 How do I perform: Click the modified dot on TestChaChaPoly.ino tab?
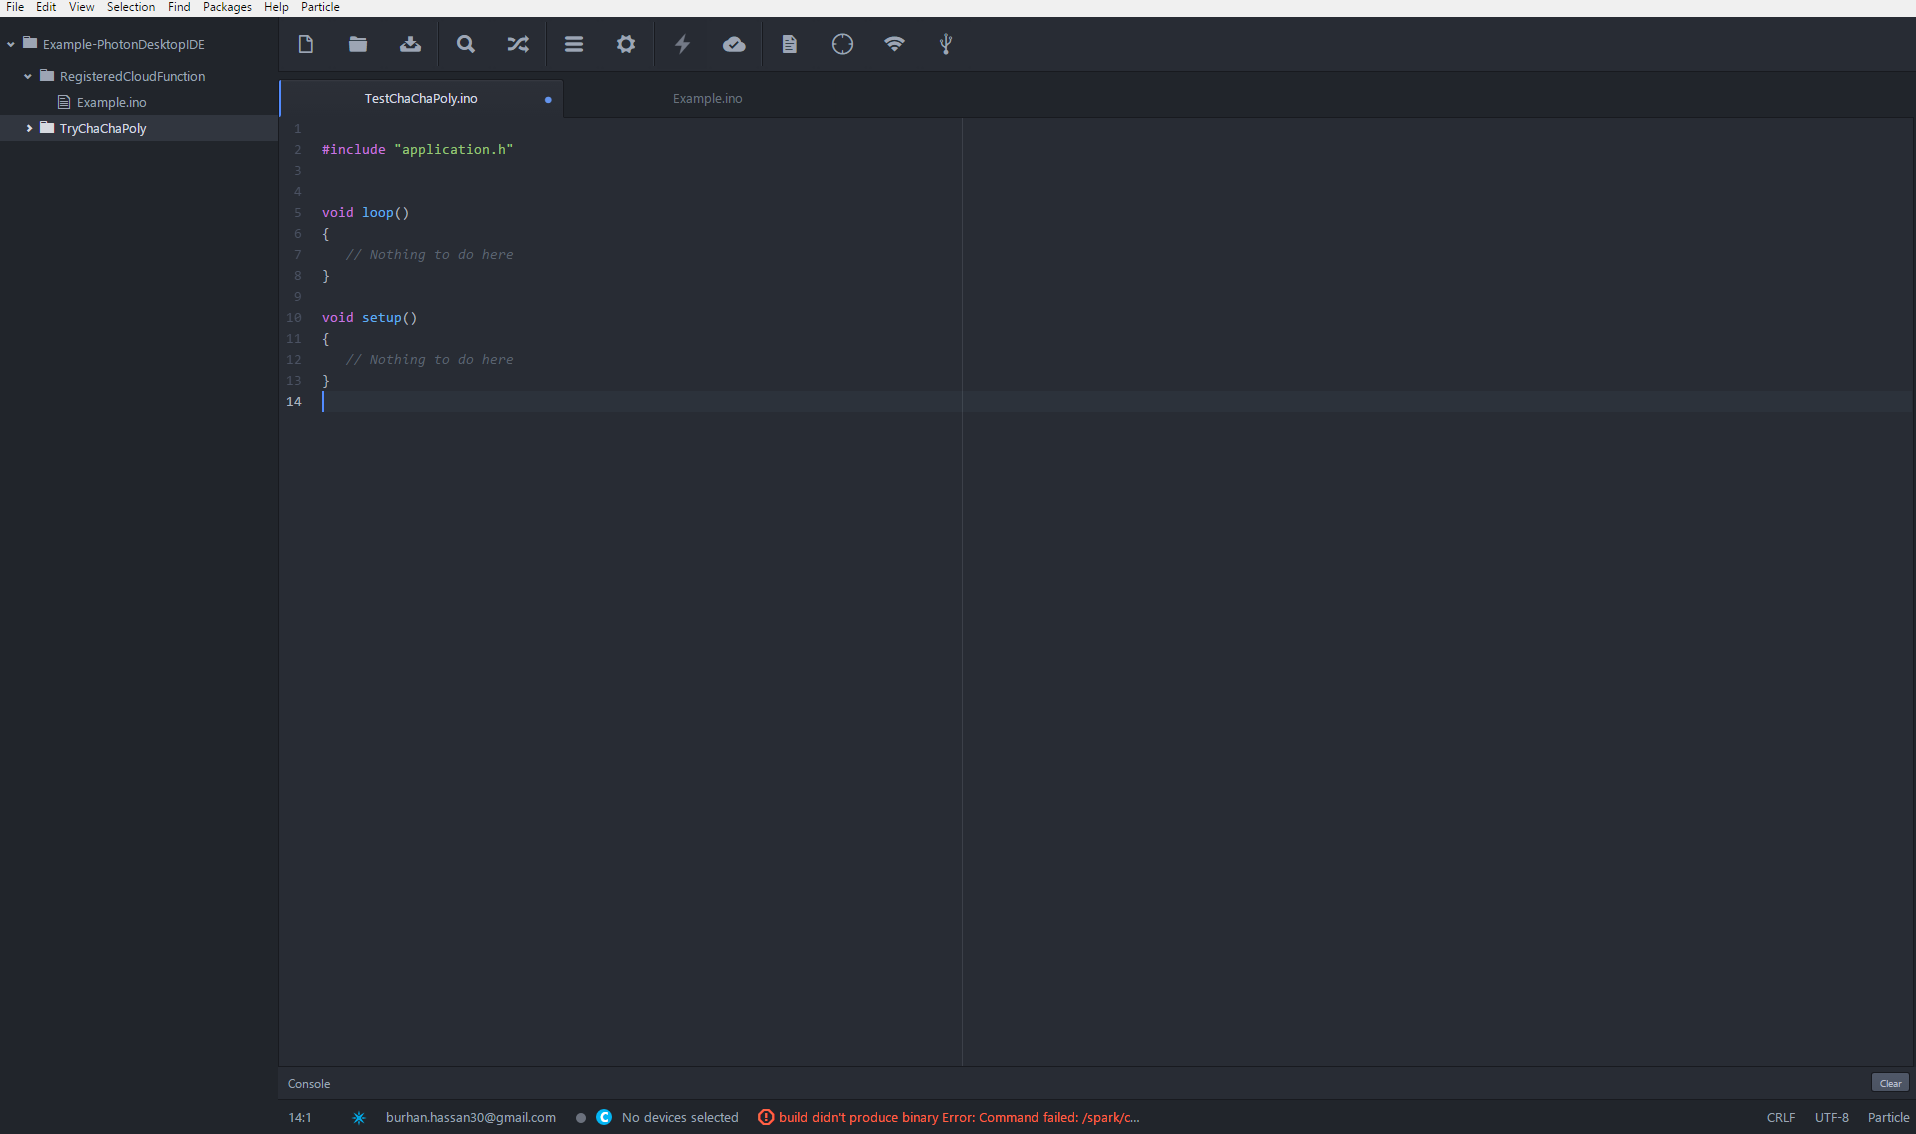548,100
